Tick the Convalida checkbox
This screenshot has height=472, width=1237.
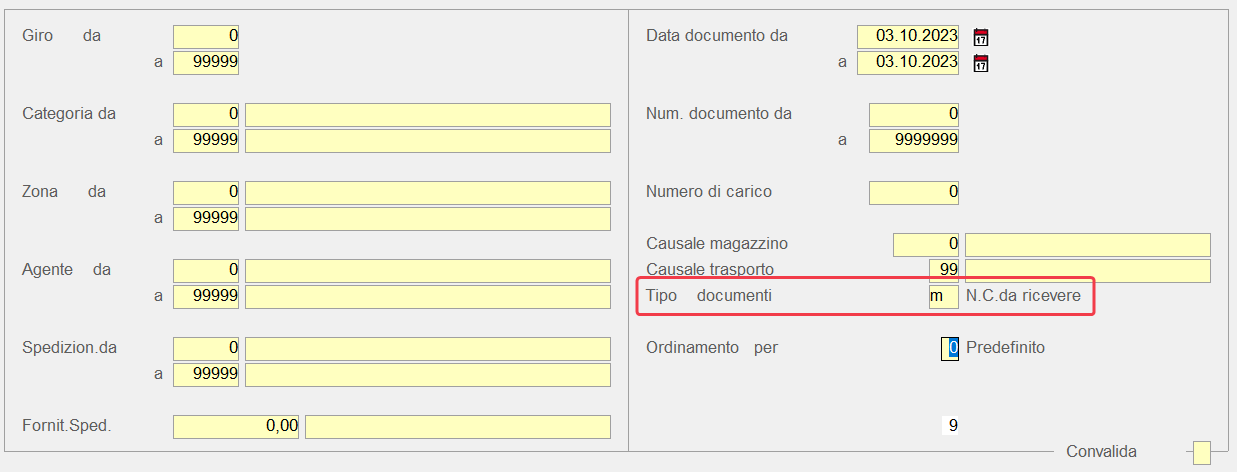[1201, 452]
